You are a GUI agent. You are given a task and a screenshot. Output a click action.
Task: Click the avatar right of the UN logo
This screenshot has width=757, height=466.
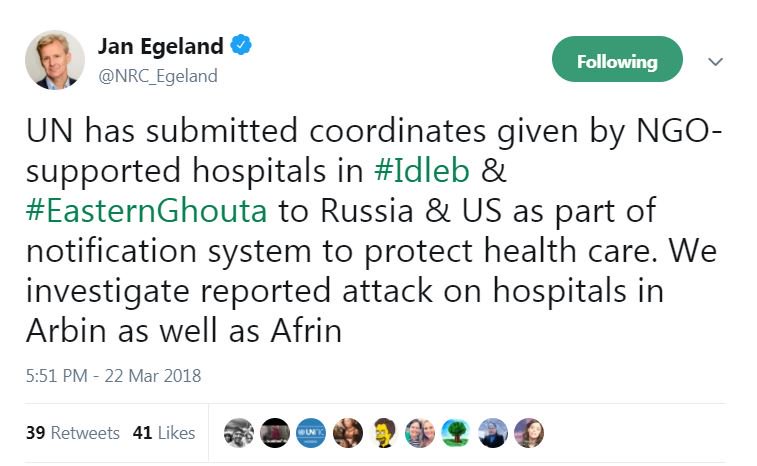(x=348, y=433)
